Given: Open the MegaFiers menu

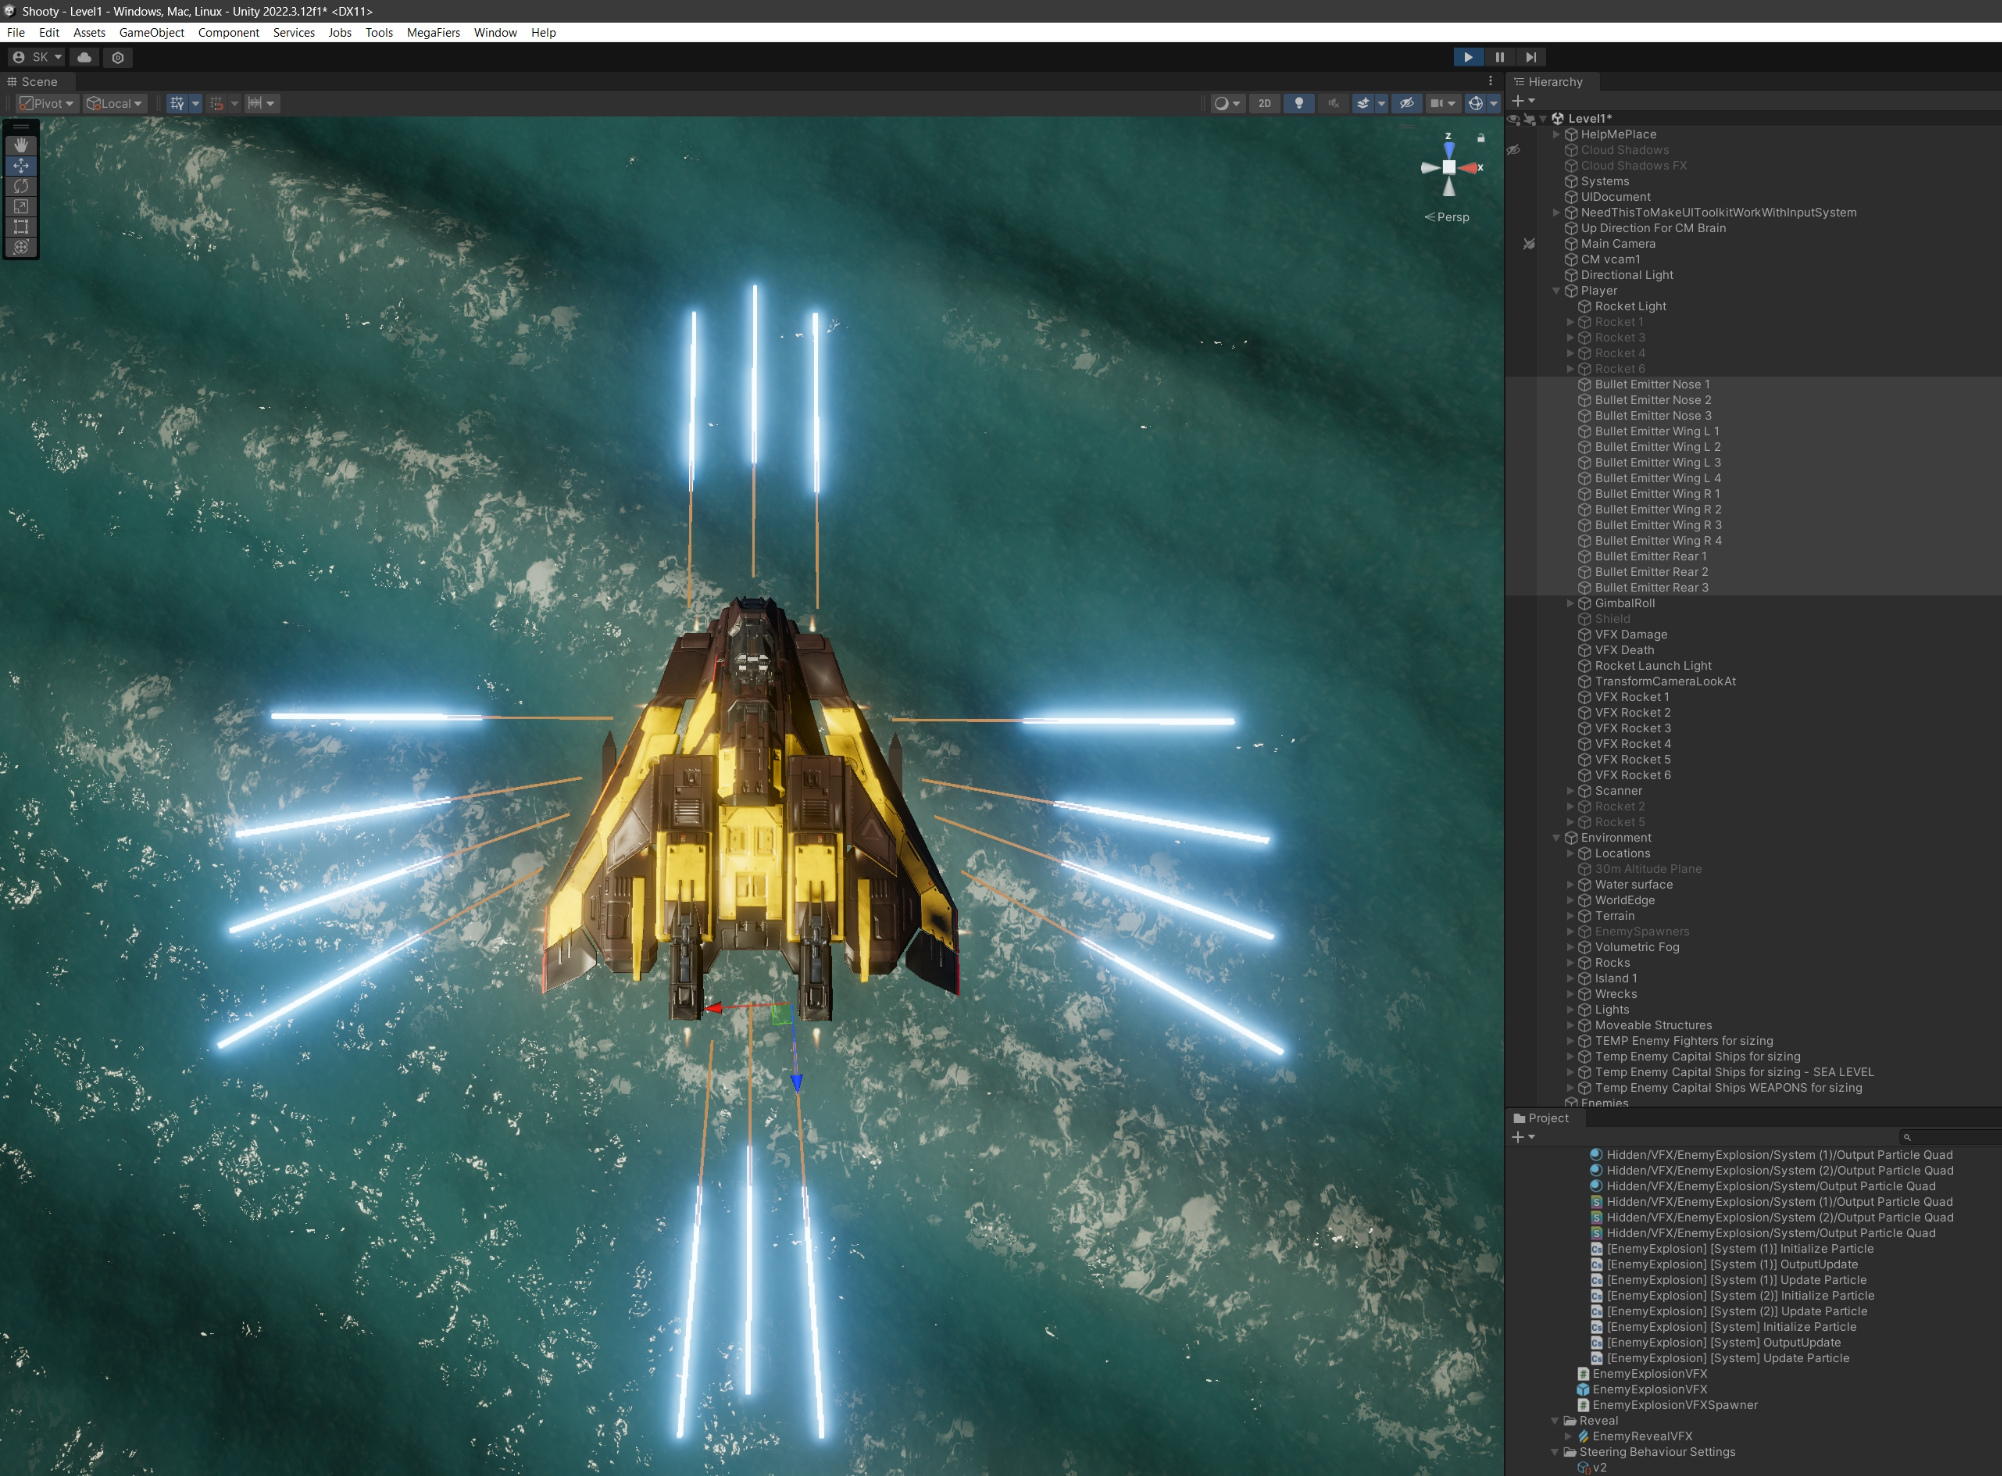Looking at the screenshot, I should click(433, 32).
